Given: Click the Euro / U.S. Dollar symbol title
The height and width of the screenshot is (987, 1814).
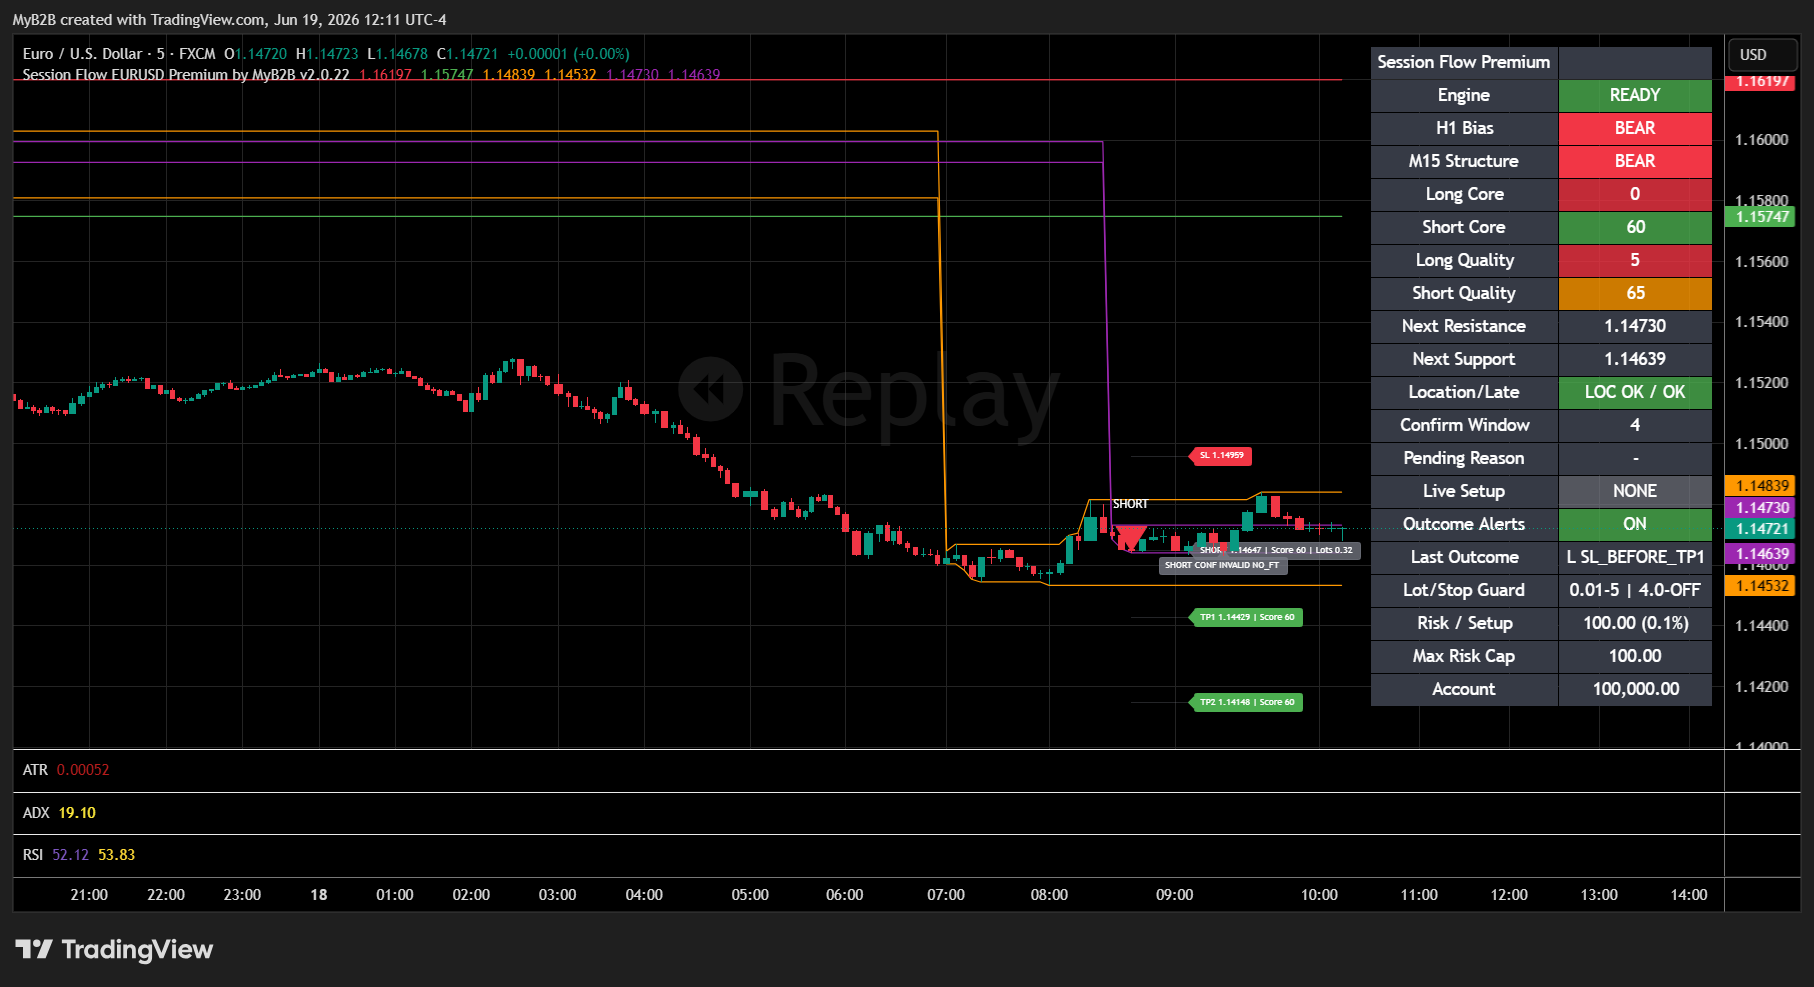Looking at the screenshot, I should 82,54.
